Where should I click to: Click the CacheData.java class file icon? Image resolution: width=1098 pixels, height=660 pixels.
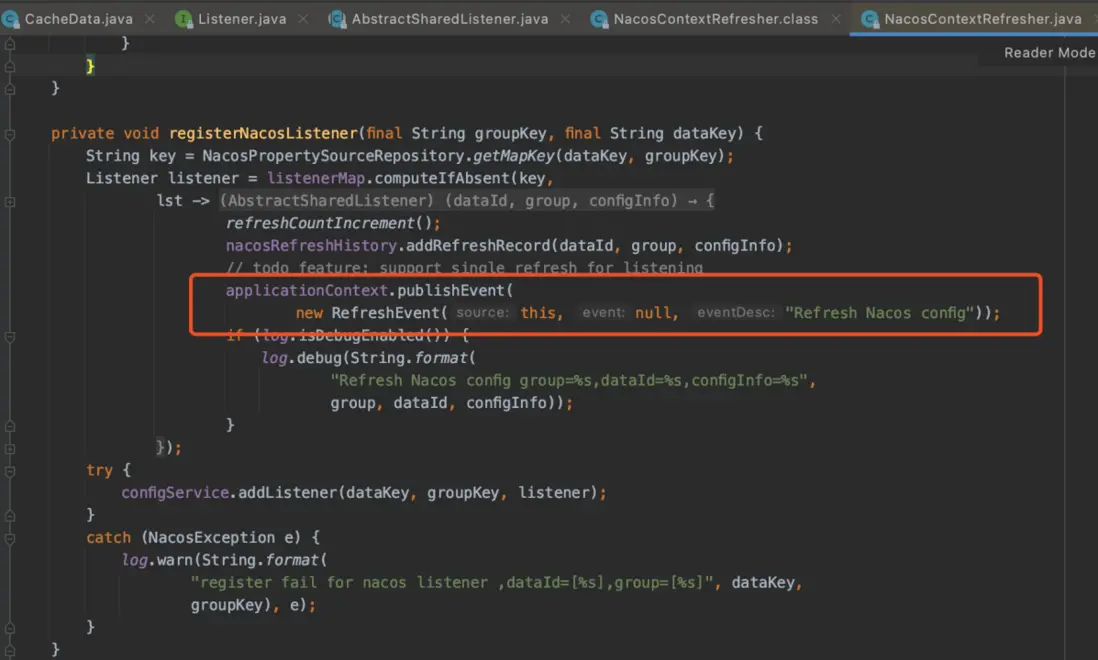pyautogui.click(x=11, y=19)
